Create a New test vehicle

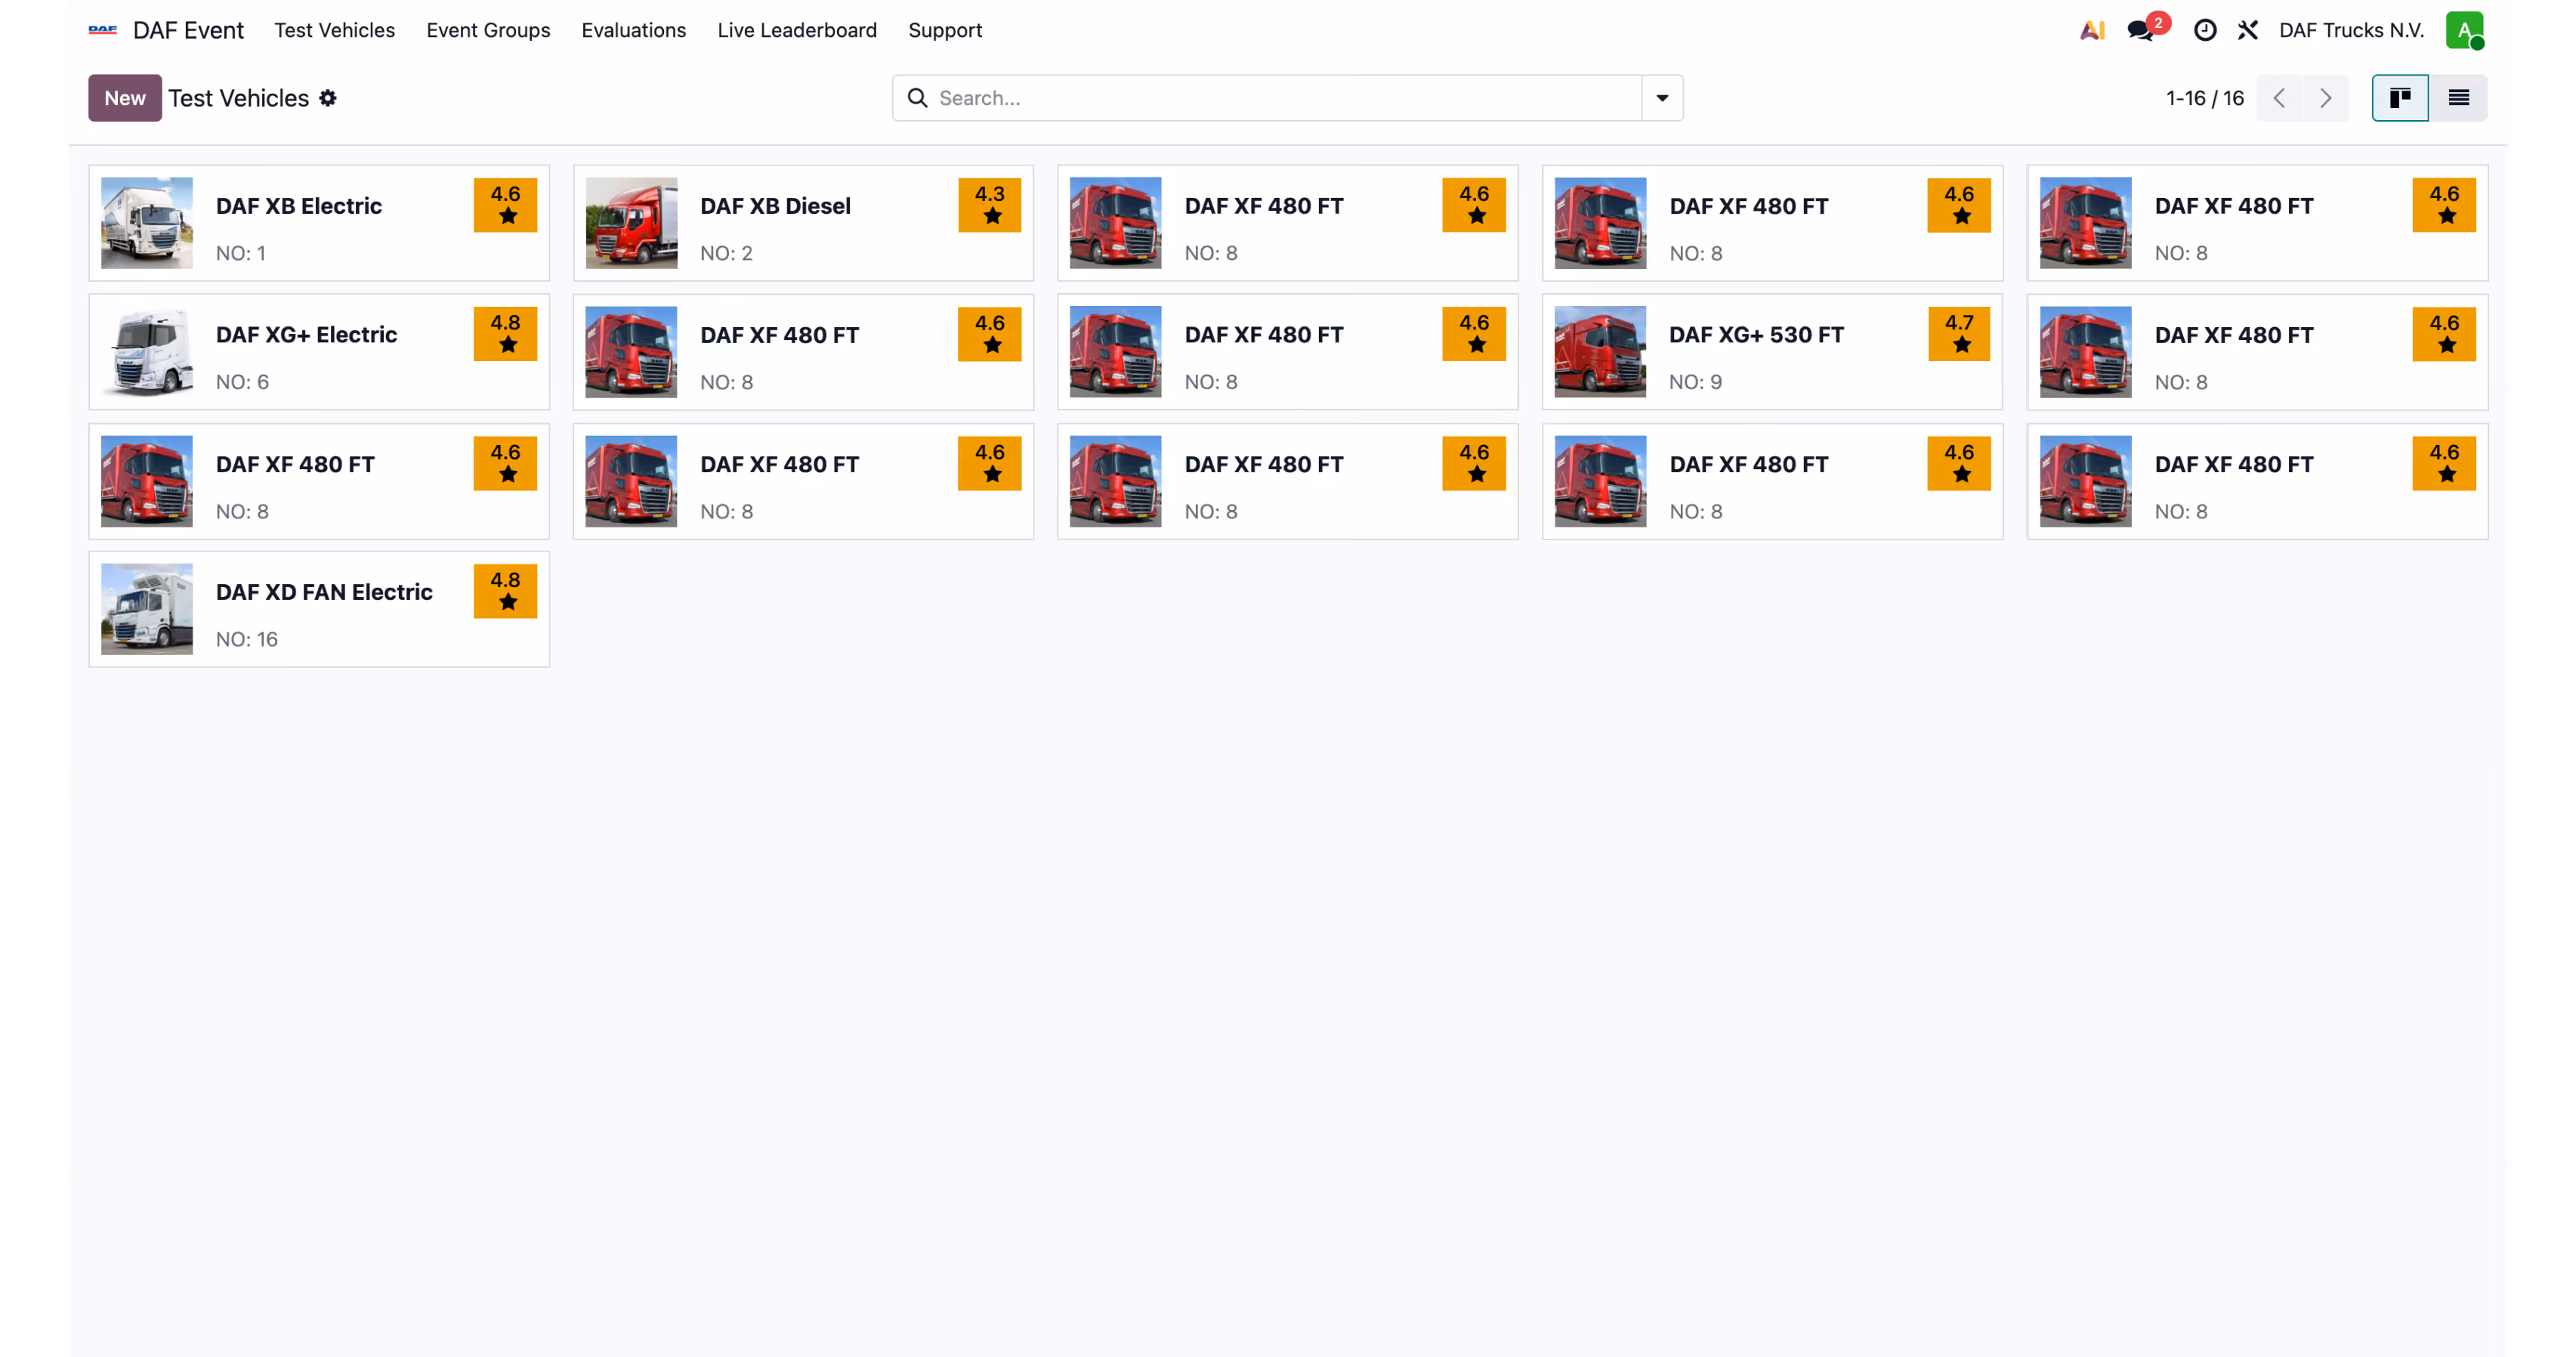pyautogui.click(x=125, y=98)
